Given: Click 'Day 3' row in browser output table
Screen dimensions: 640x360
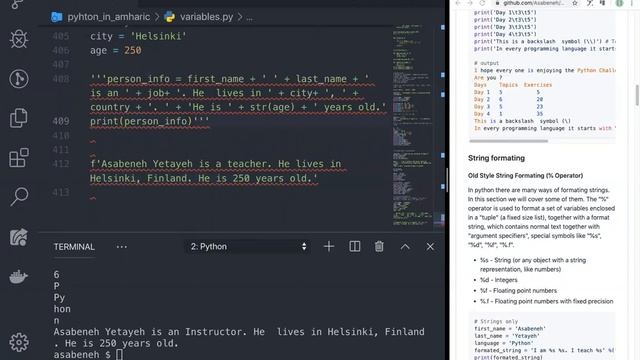Looking at the screenshot, I should 508,107.
